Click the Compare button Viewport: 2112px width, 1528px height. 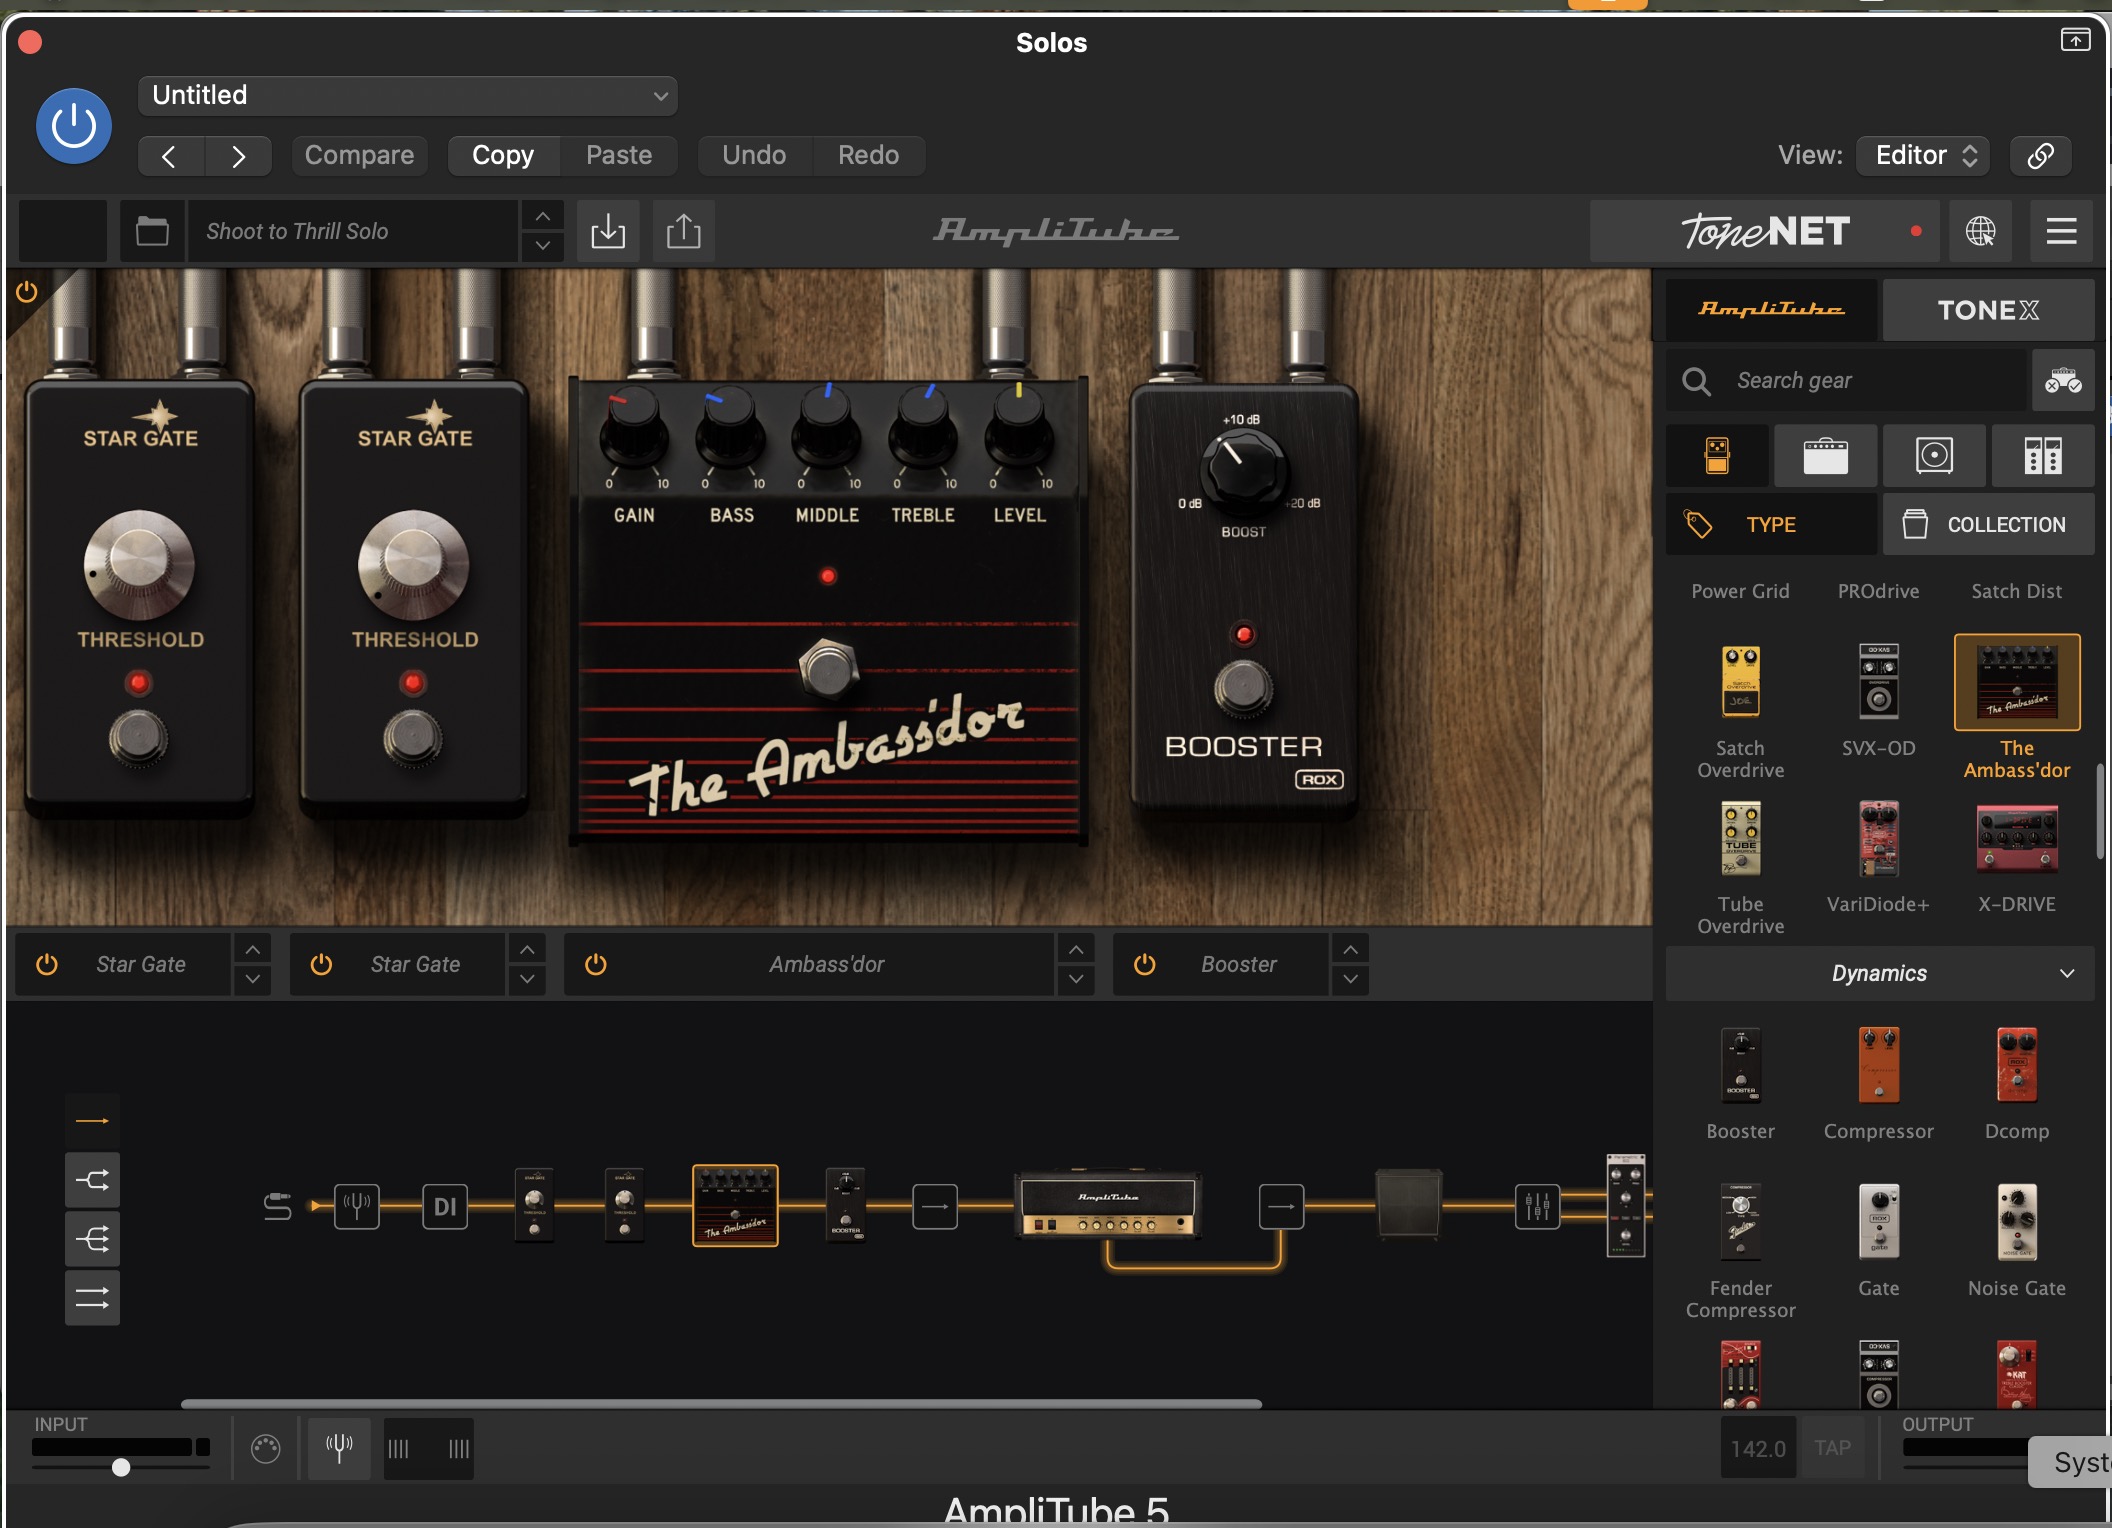pyautogui.click(x=359, y=155)
